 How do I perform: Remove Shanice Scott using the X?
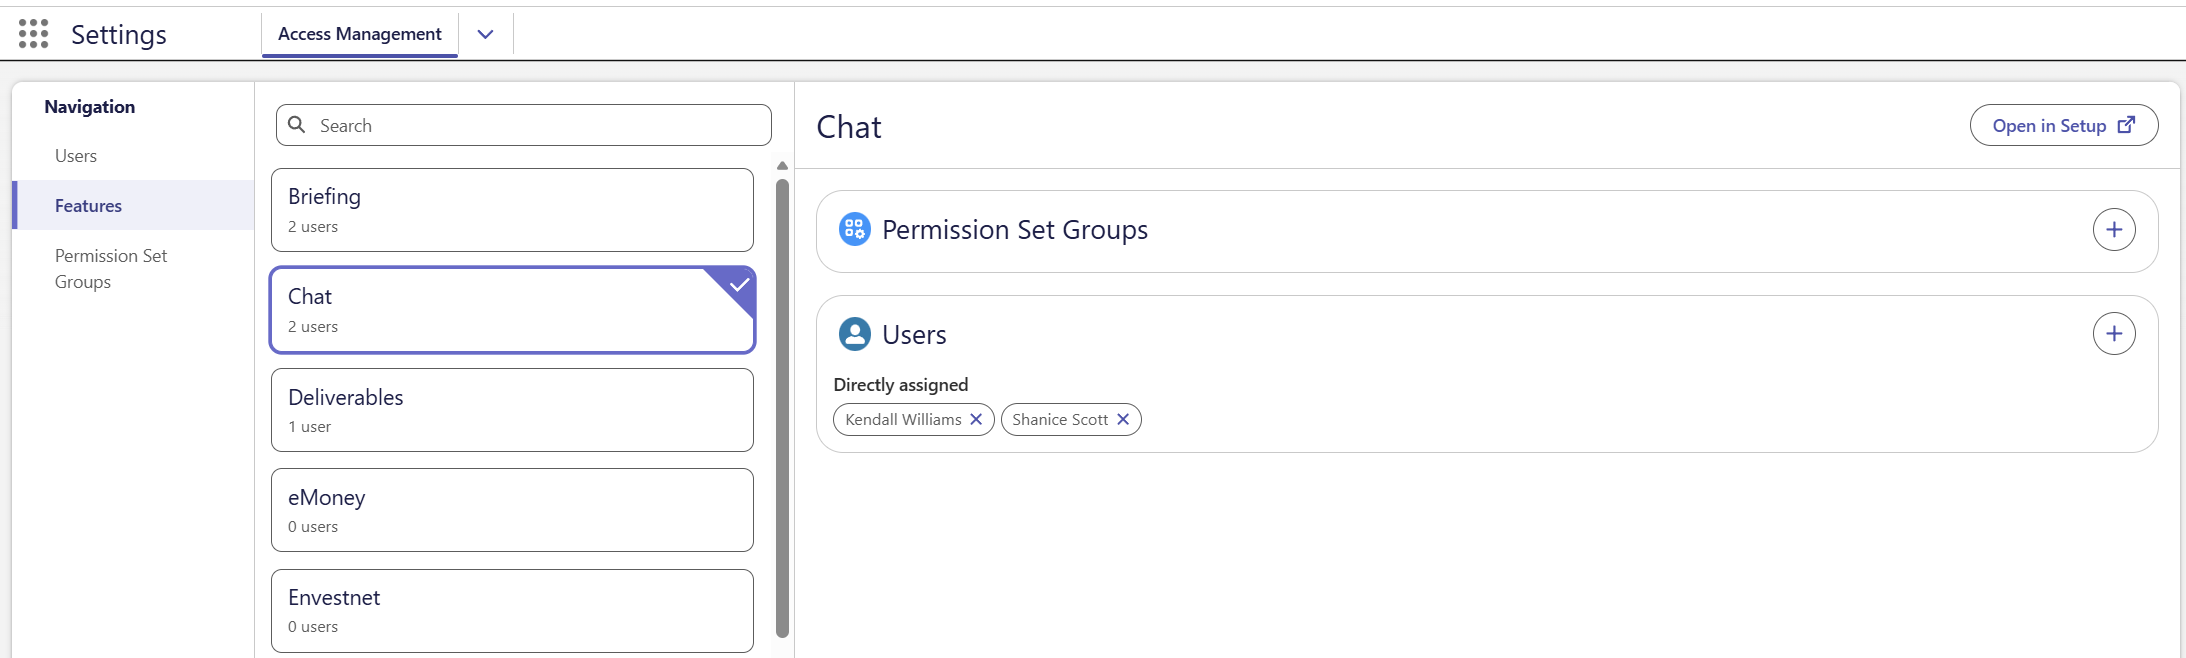click(x=1123, y=419)
